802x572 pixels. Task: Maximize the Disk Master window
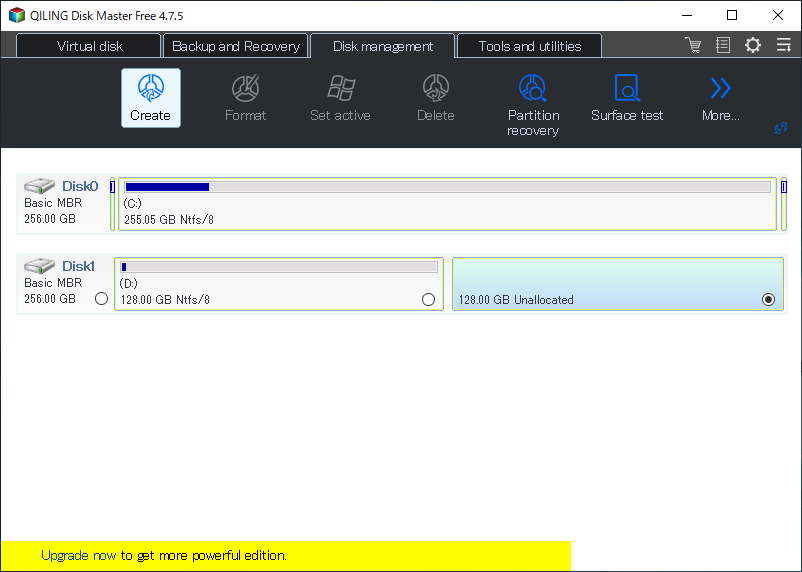(732, 15)
